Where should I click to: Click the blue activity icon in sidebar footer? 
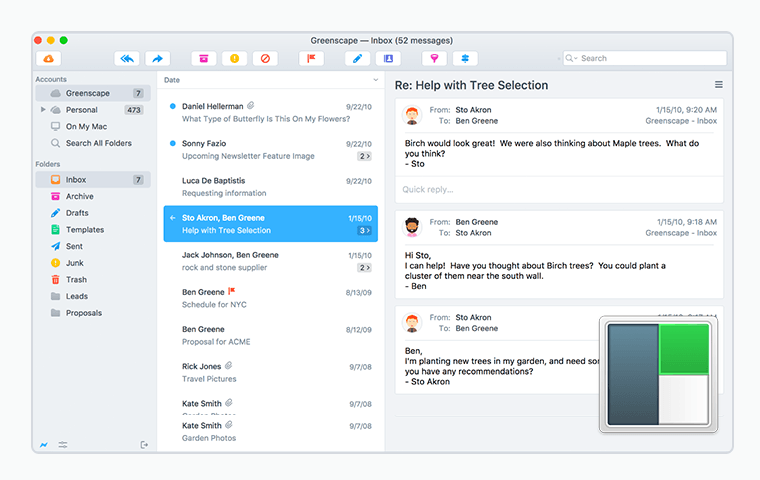tap(44, 445)
